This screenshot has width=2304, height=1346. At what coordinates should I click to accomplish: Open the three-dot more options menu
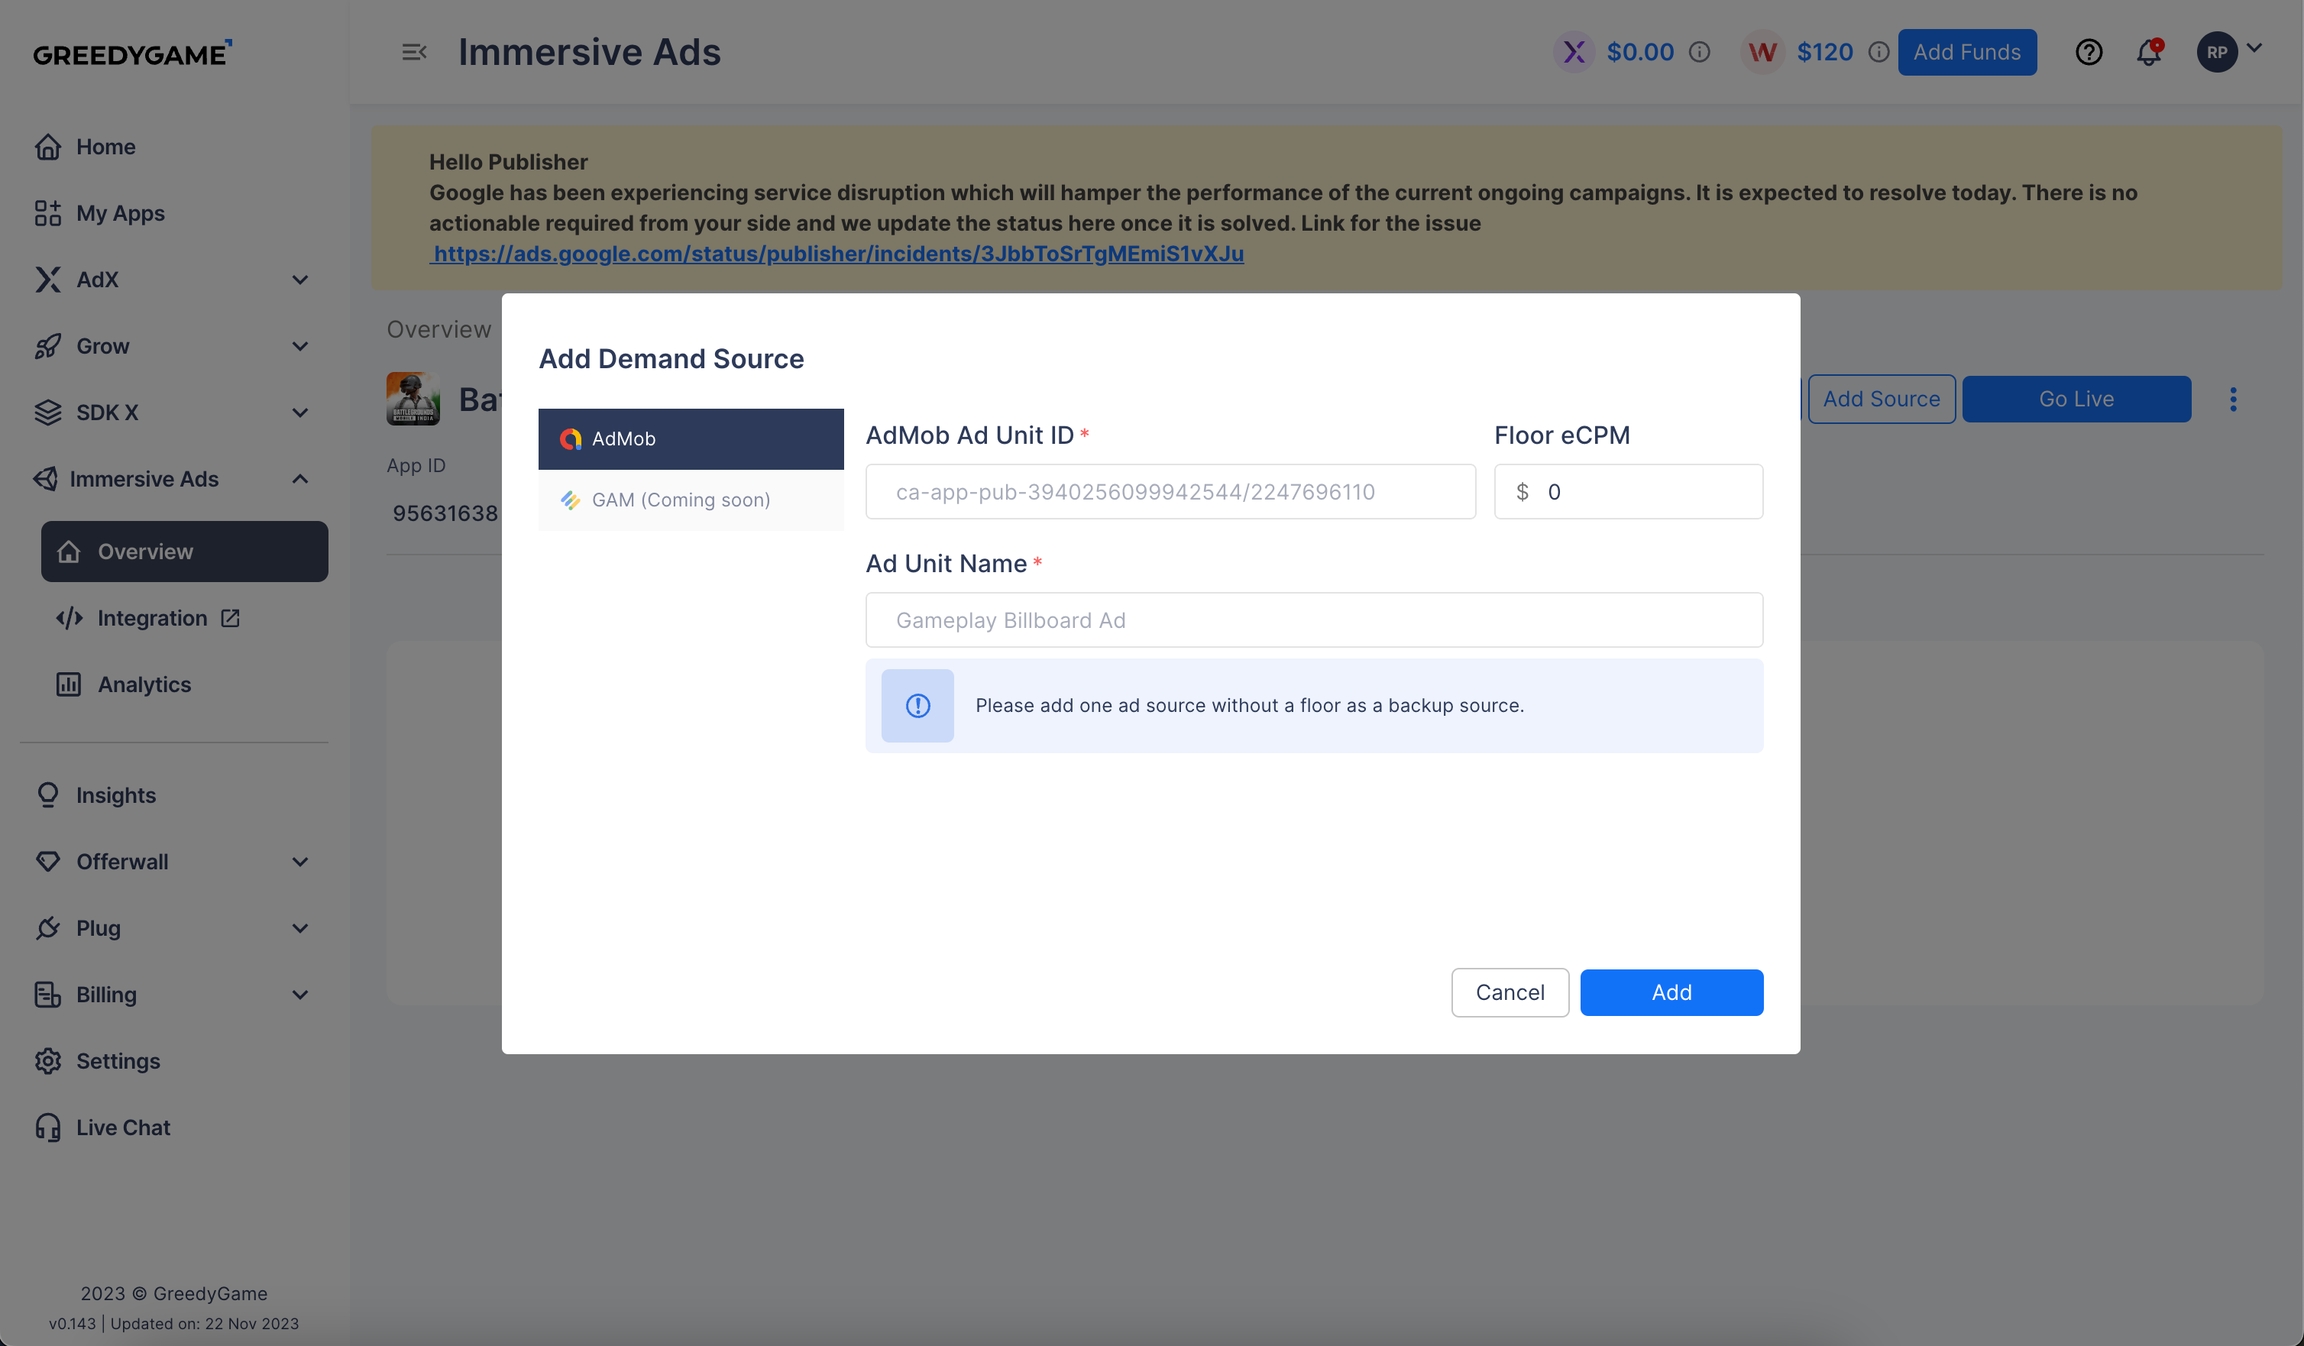coord(2233,399)
